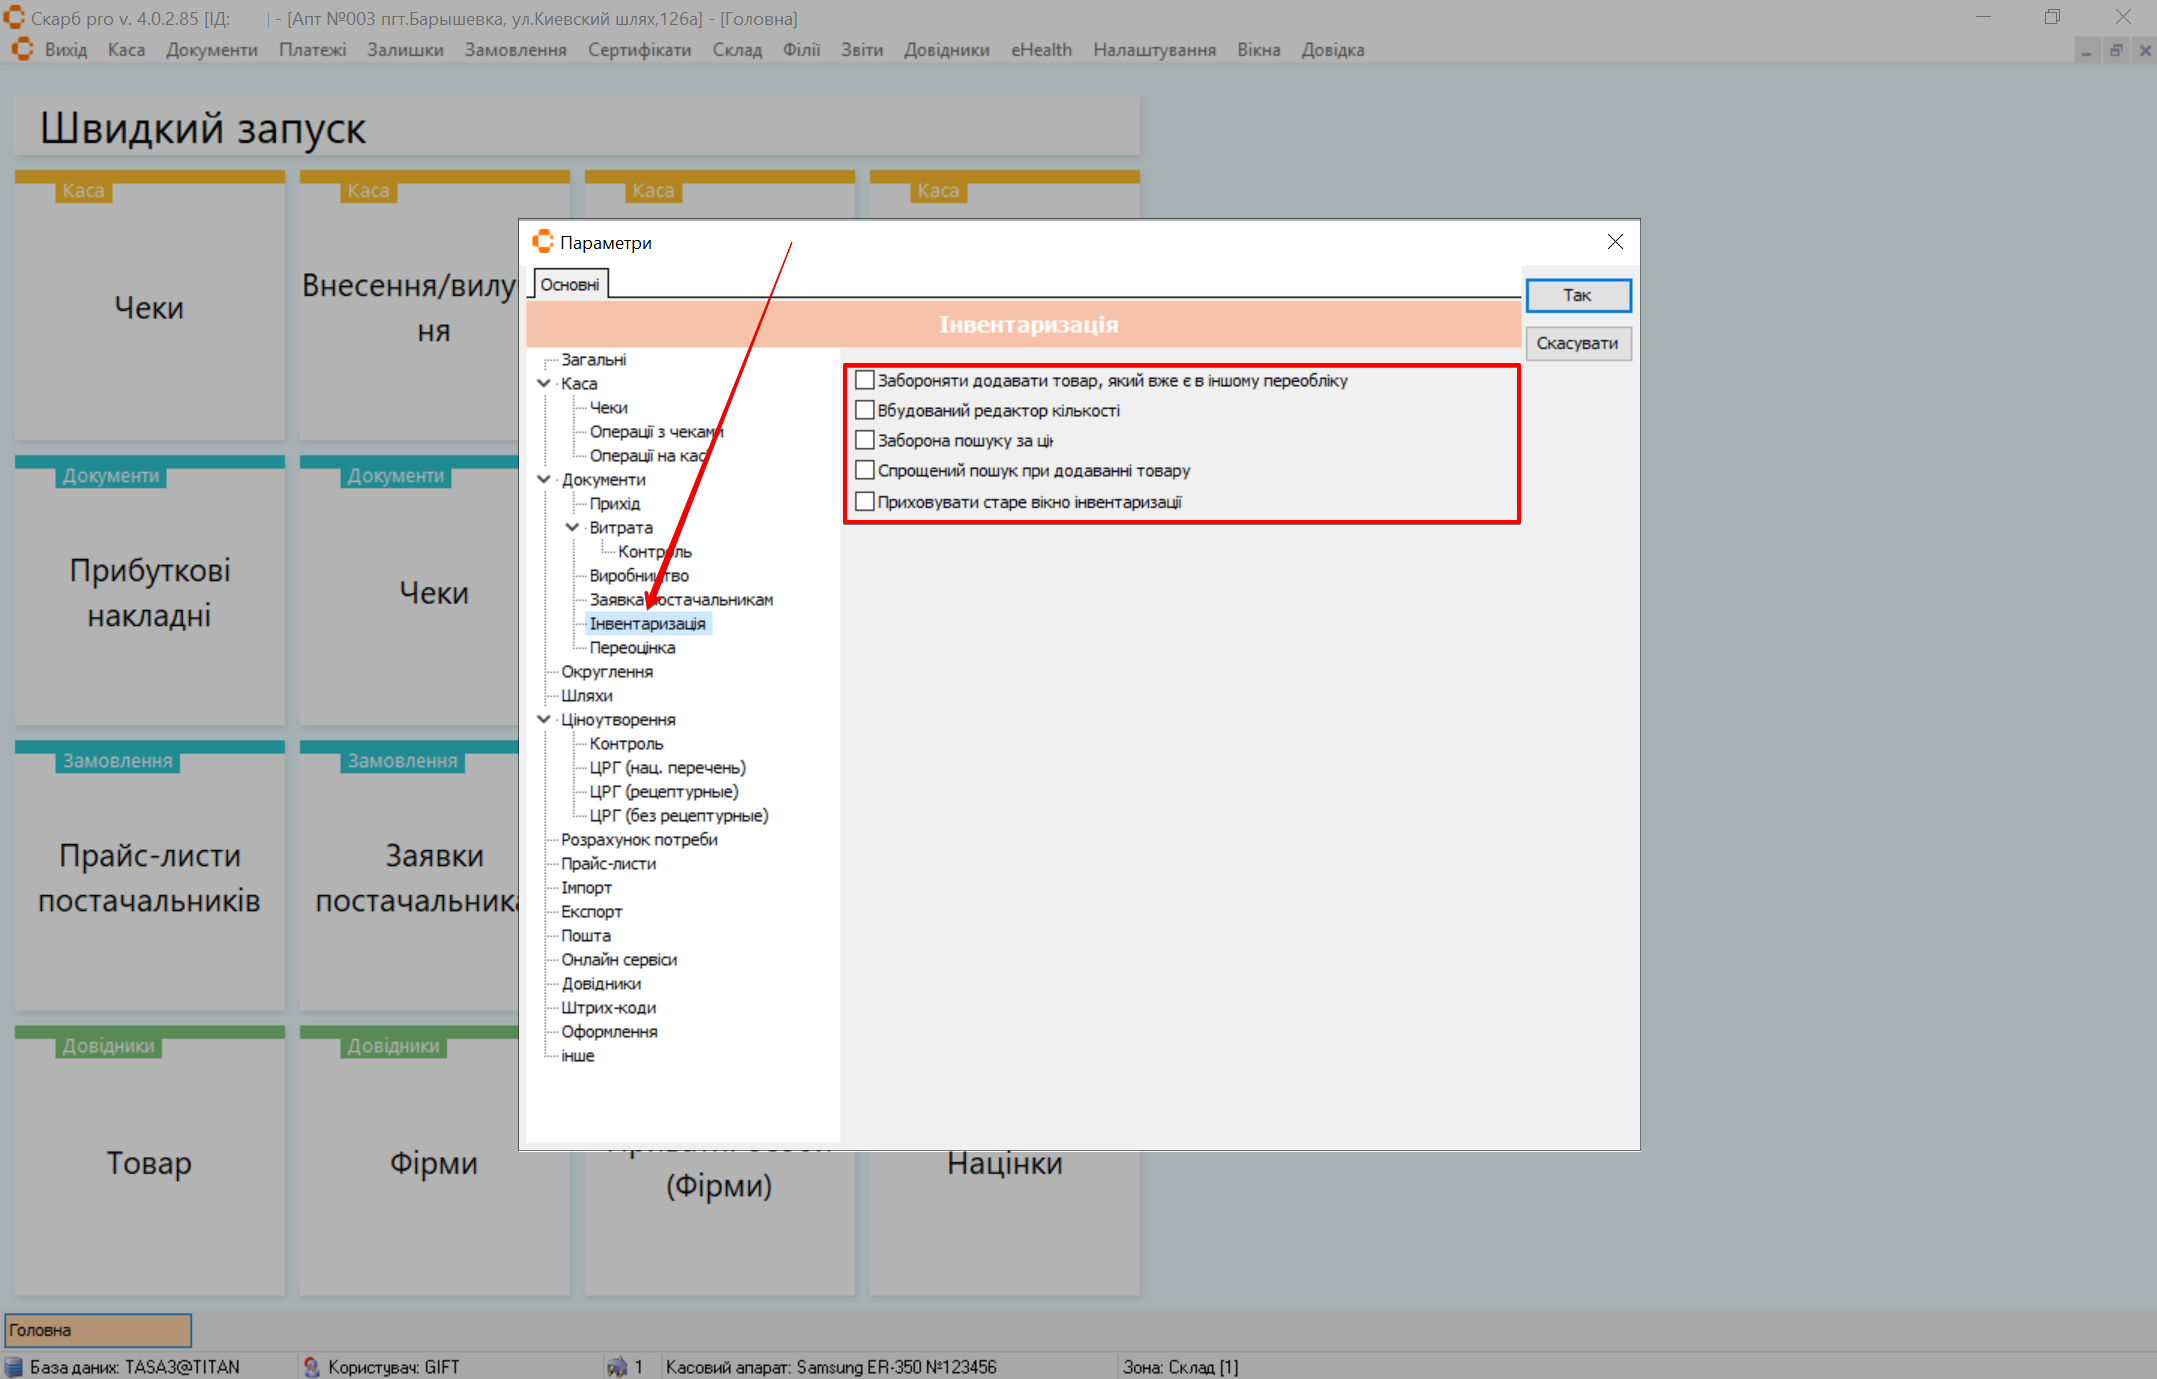Viewport: 2157px width, 1379px height.
Task: Open the Налаштування menu
Action: tap(1154, 50)
